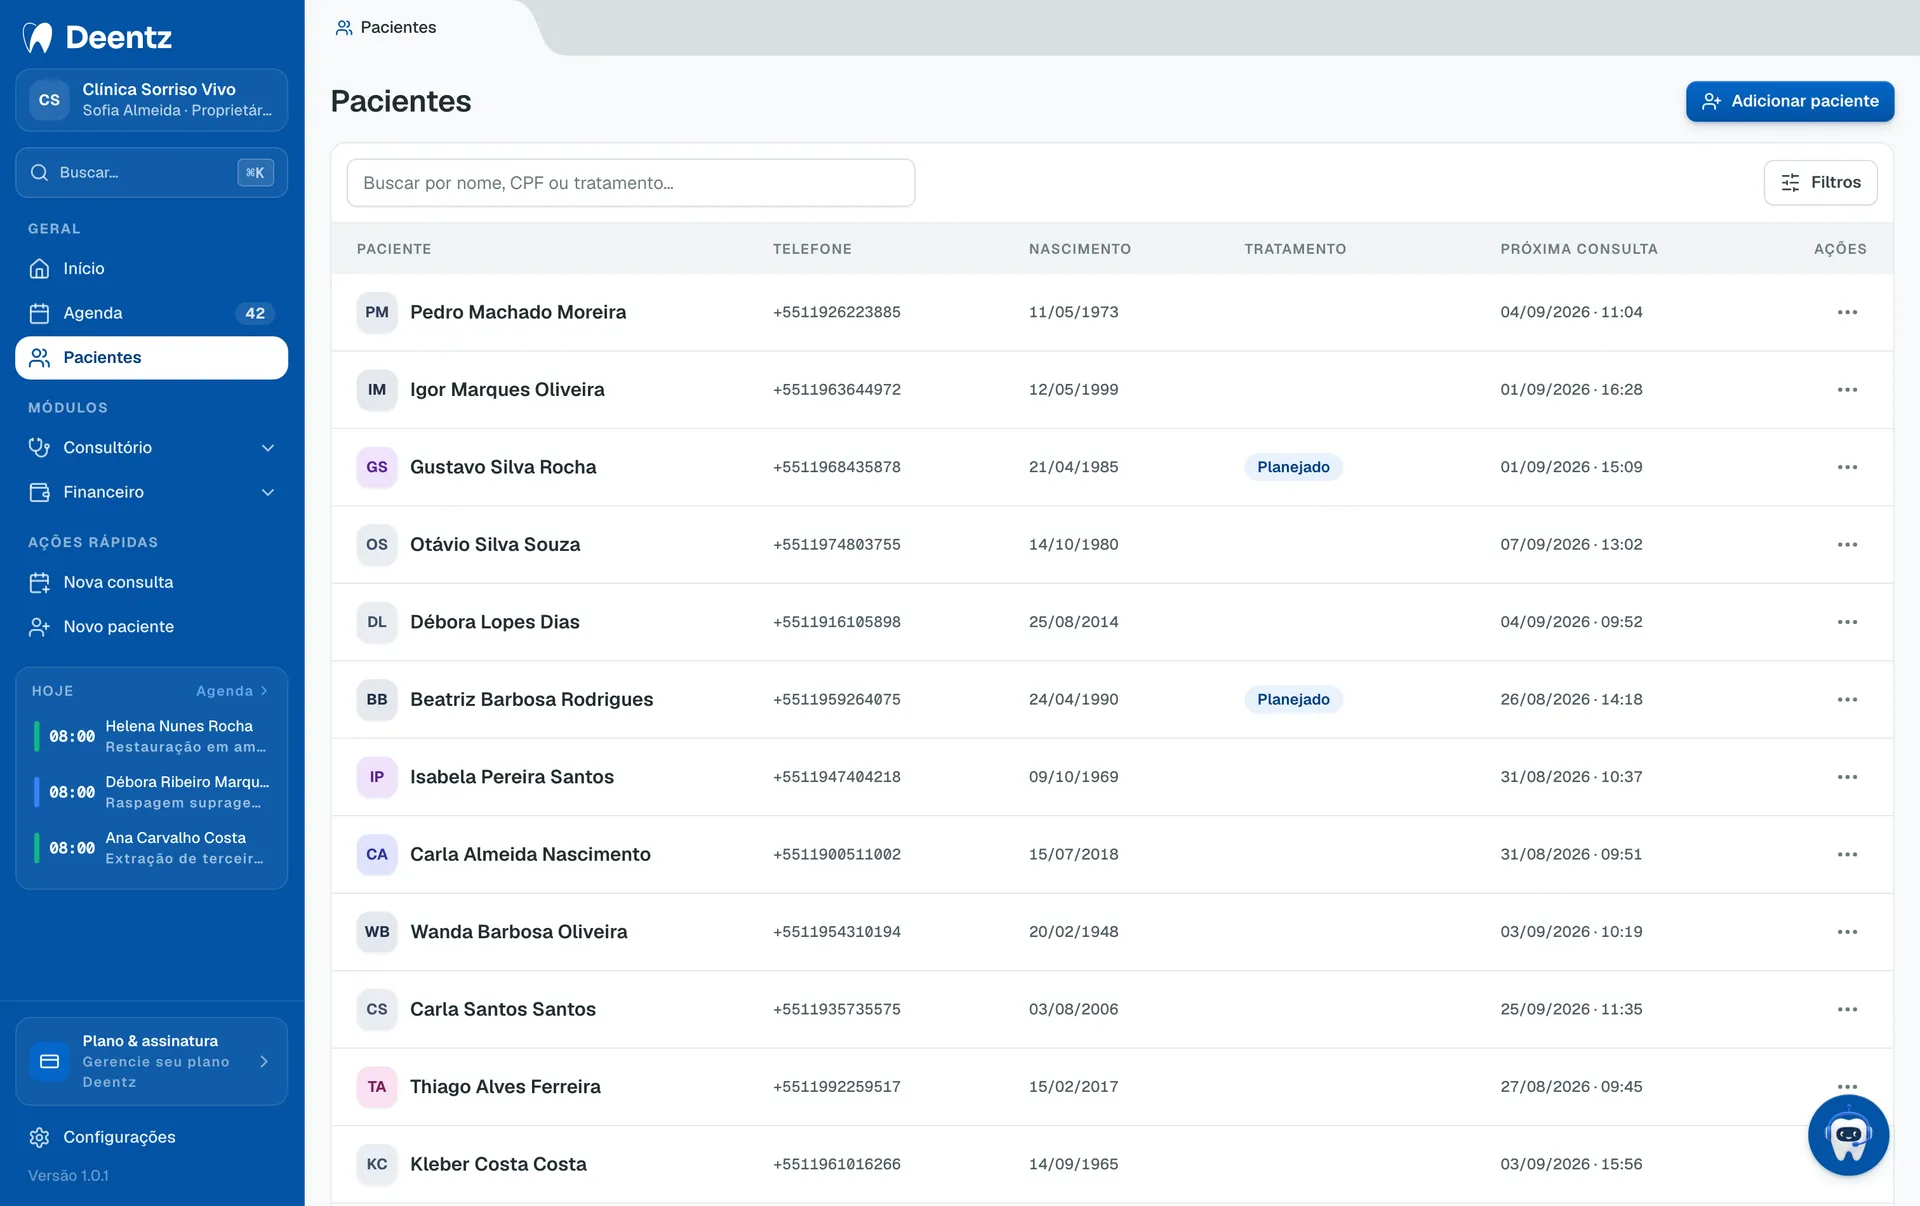Open actions menu for Isabela Pereira Santos

tap(1847, 777)
